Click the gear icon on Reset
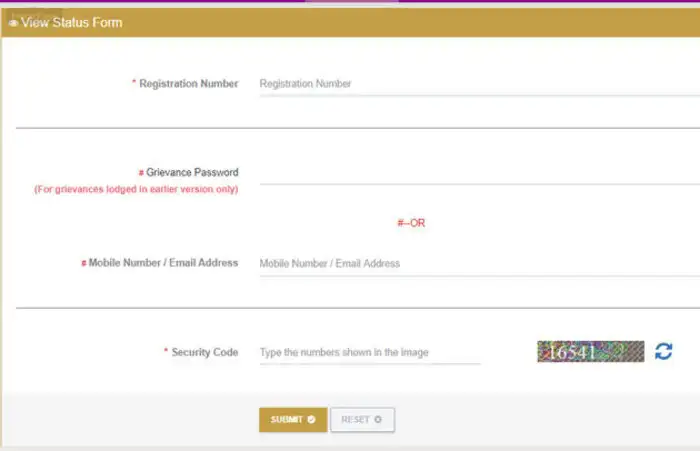700x451 pixels. pos(378,420)
